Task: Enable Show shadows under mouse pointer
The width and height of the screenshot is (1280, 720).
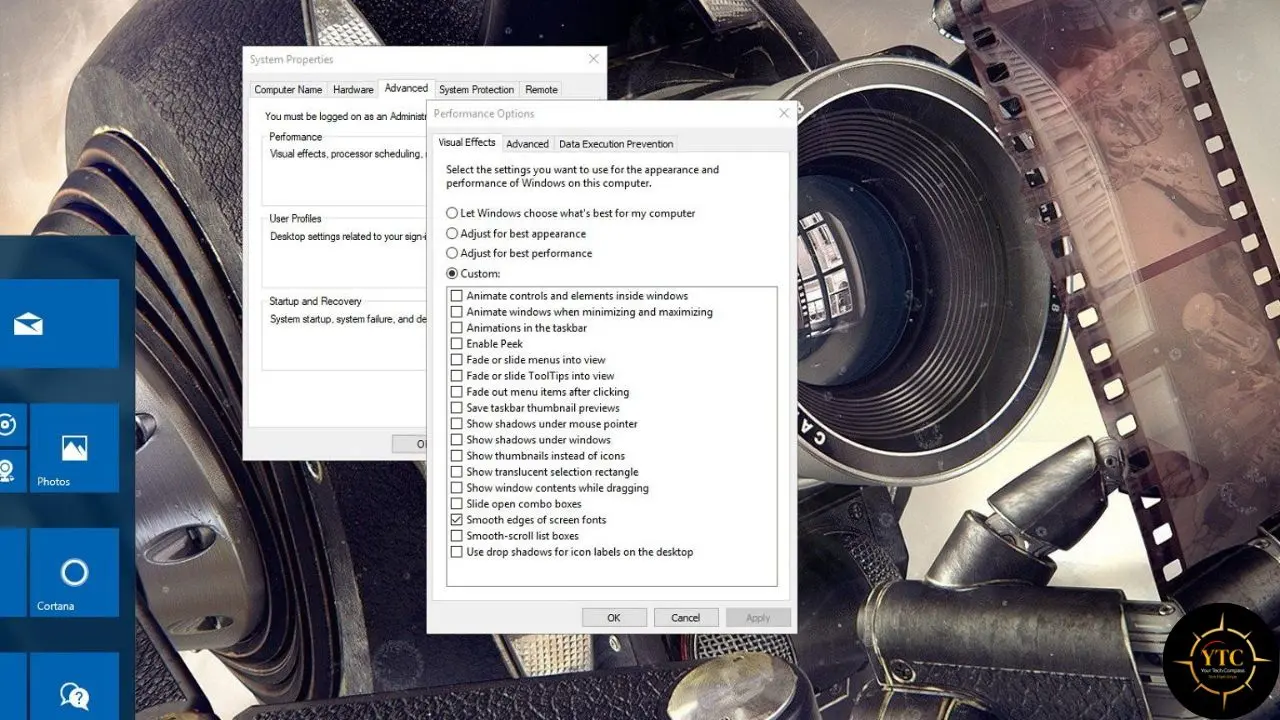Action: pyautogui.click(x=457, y=424)
